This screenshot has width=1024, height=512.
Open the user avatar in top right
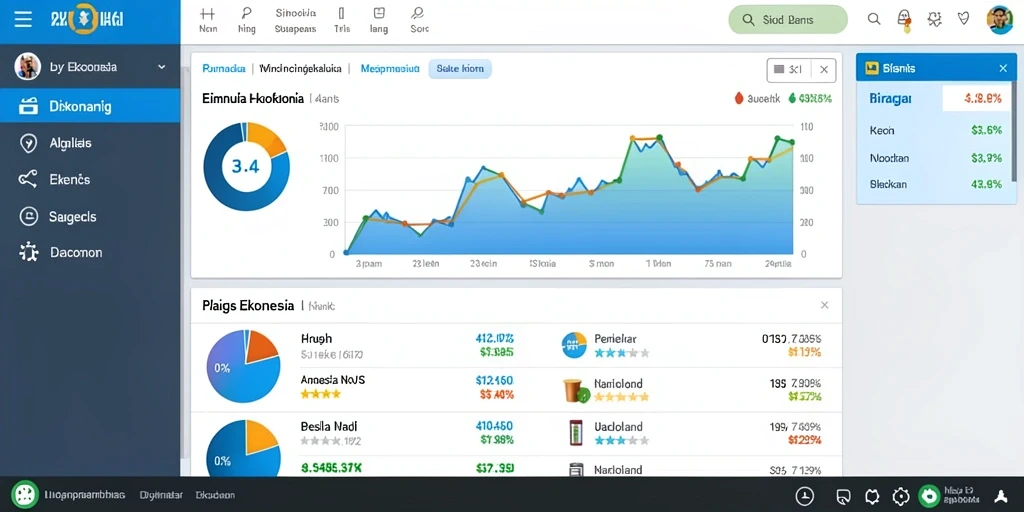click(x=999, y=20)
